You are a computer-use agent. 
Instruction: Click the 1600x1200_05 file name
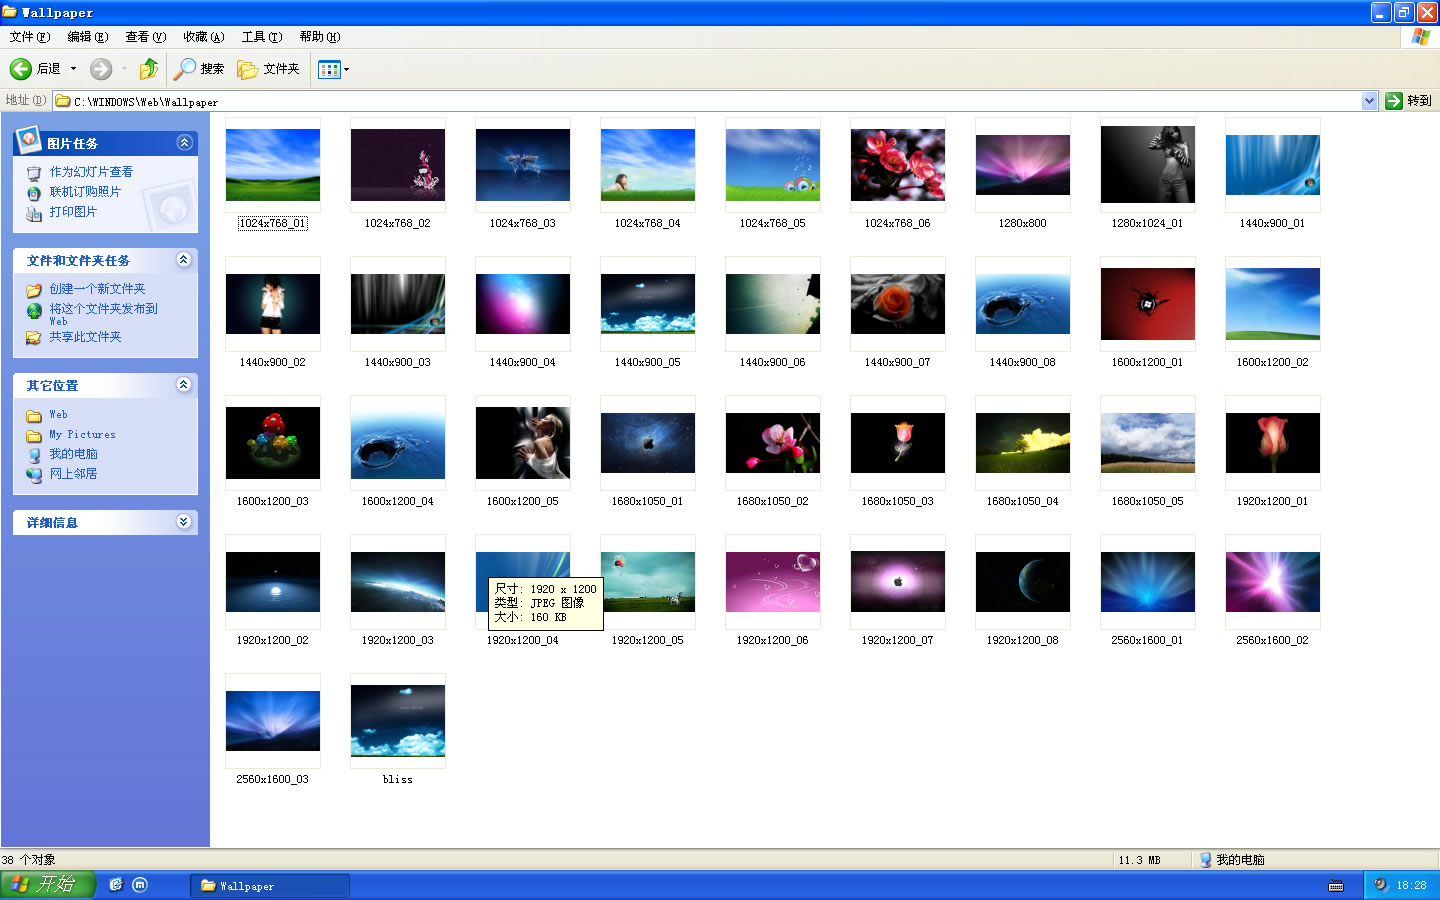pyautogui.click(x=523, y=502)
